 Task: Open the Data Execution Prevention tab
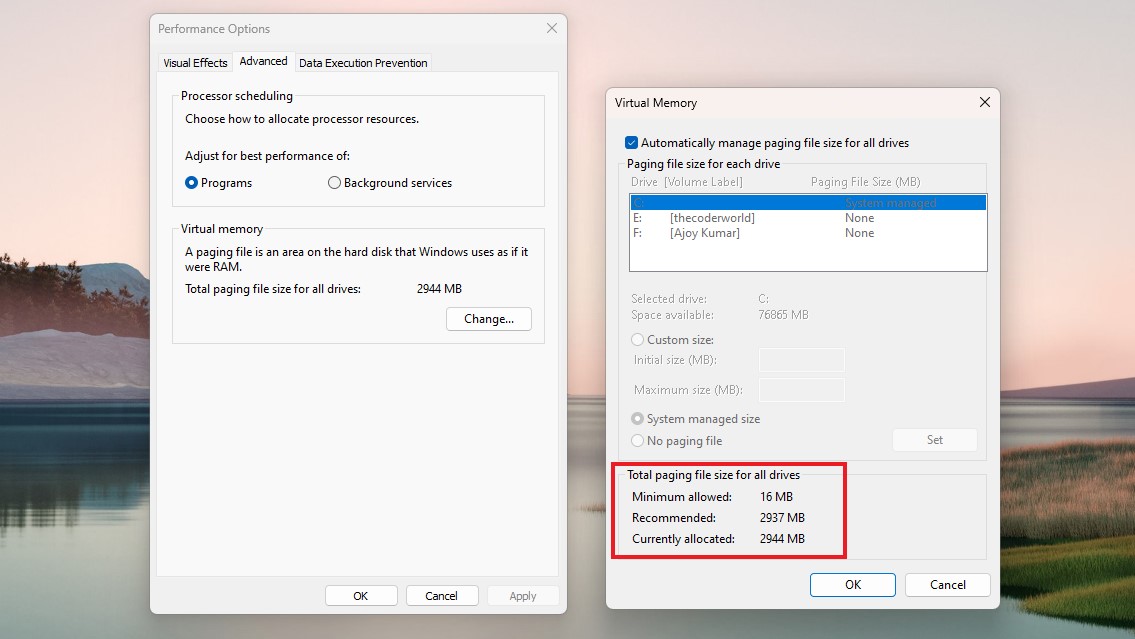coord(363,63)
